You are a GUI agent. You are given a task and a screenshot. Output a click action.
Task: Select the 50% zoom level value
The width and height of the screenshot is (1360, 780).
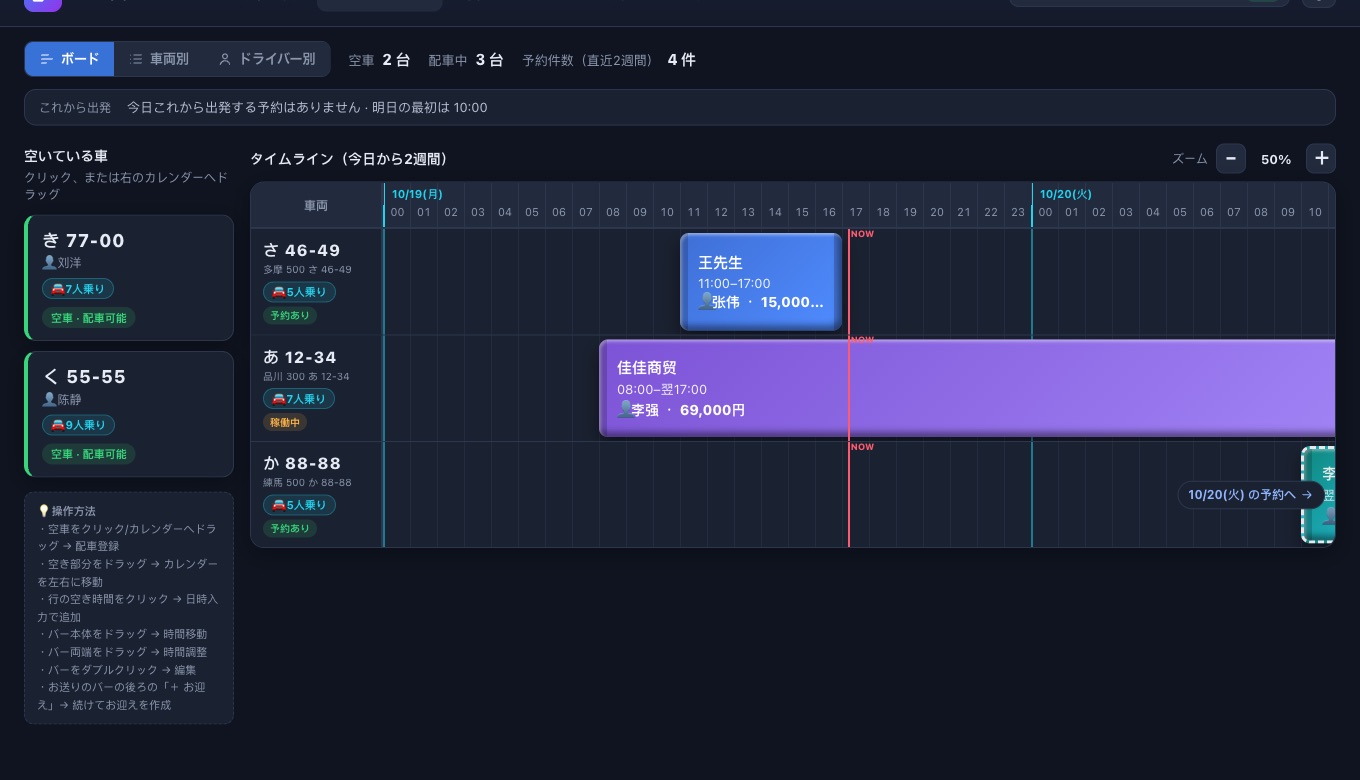(x=1276, y=159)
